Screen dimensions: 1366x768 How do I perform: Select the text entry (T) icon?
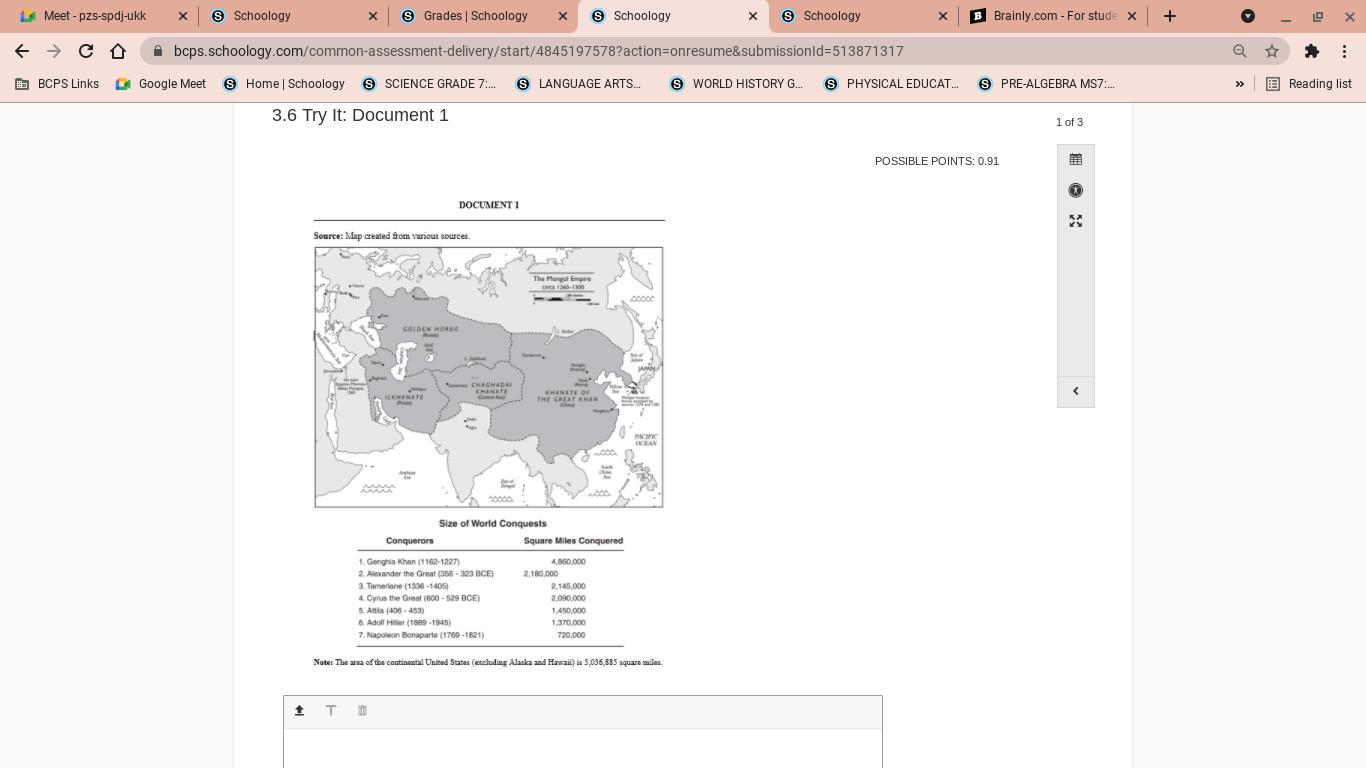coord(331,710)
